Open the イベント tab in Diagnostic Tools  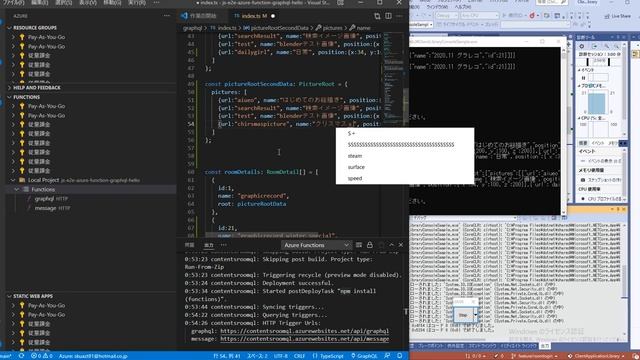click(598, 143)
